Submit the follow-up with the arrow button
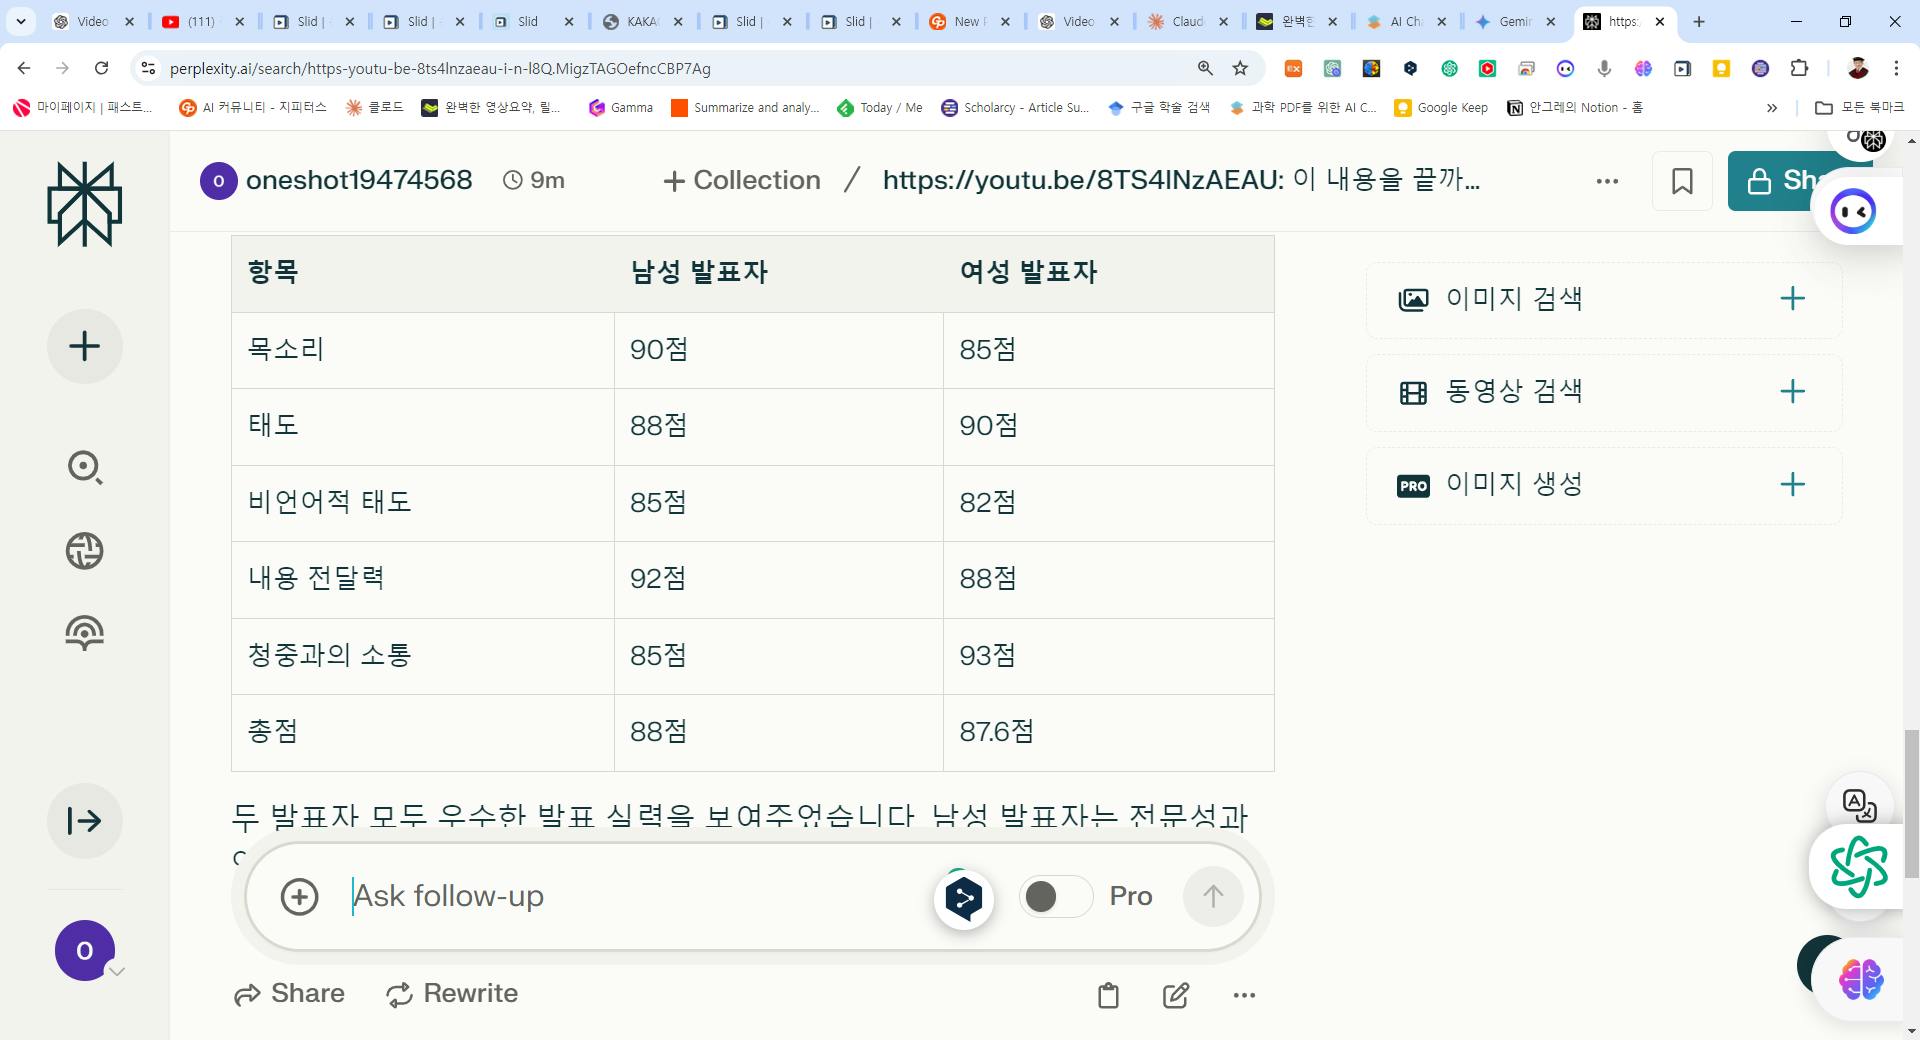The width and height of the screenshot is (1920, 1040). 1213,896
